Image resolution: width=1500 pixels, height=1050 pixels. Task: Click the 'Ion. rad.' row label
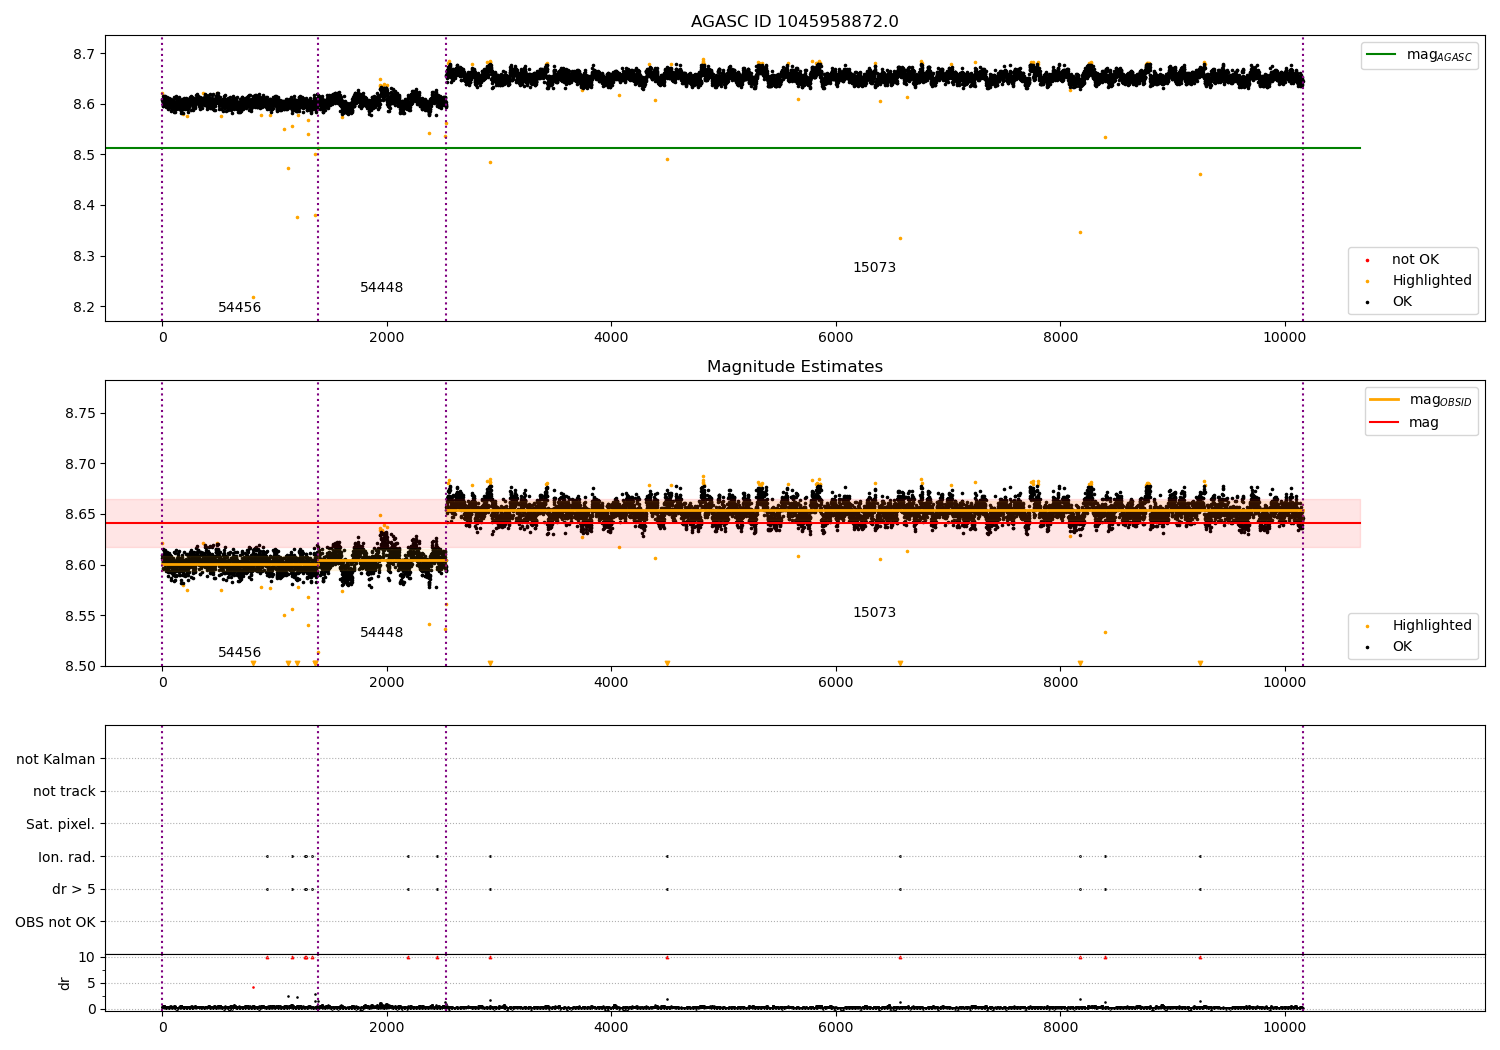(67, 858)
